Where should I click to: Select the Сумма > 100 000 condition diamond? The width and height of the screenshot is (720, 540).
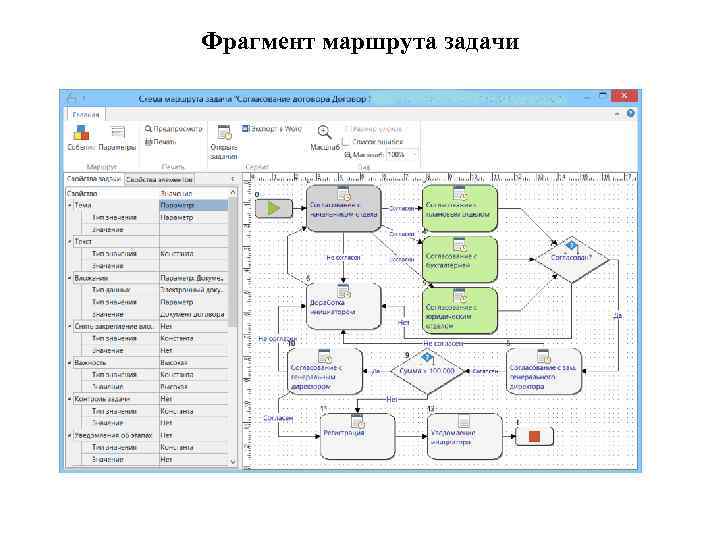427,371
